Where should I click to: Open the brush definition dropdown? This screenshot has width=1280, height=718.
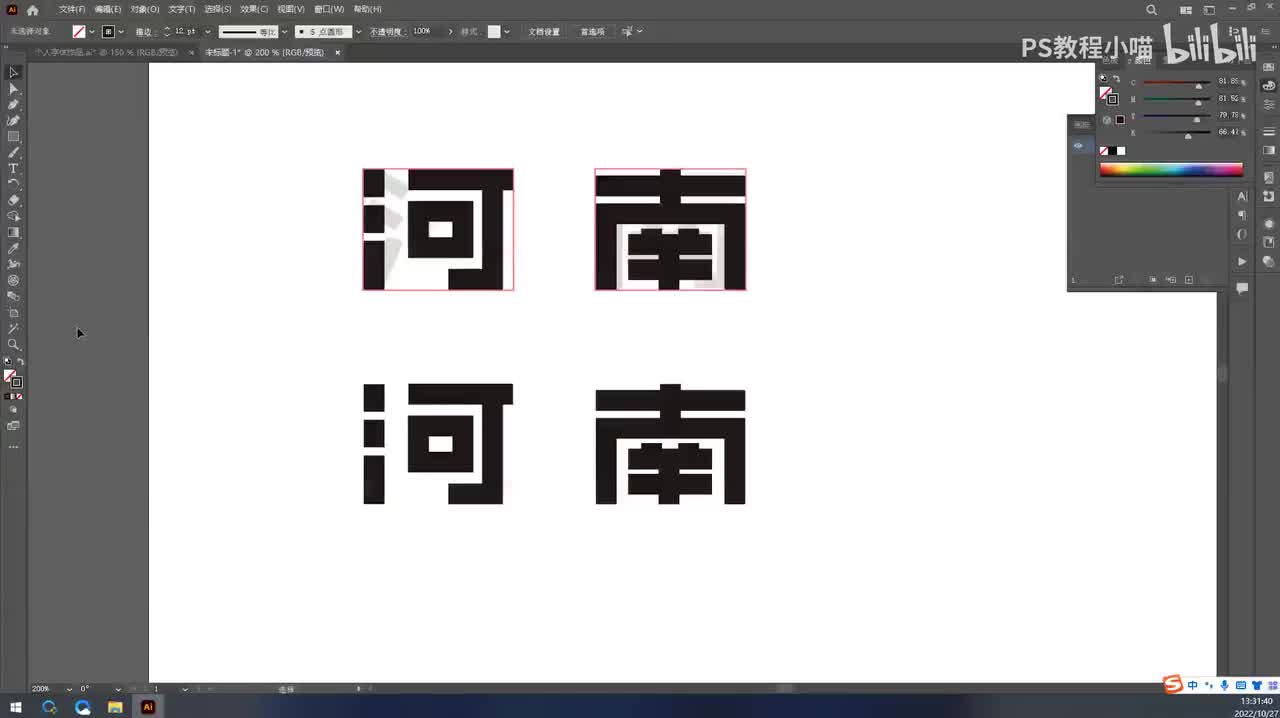[358, 32]
